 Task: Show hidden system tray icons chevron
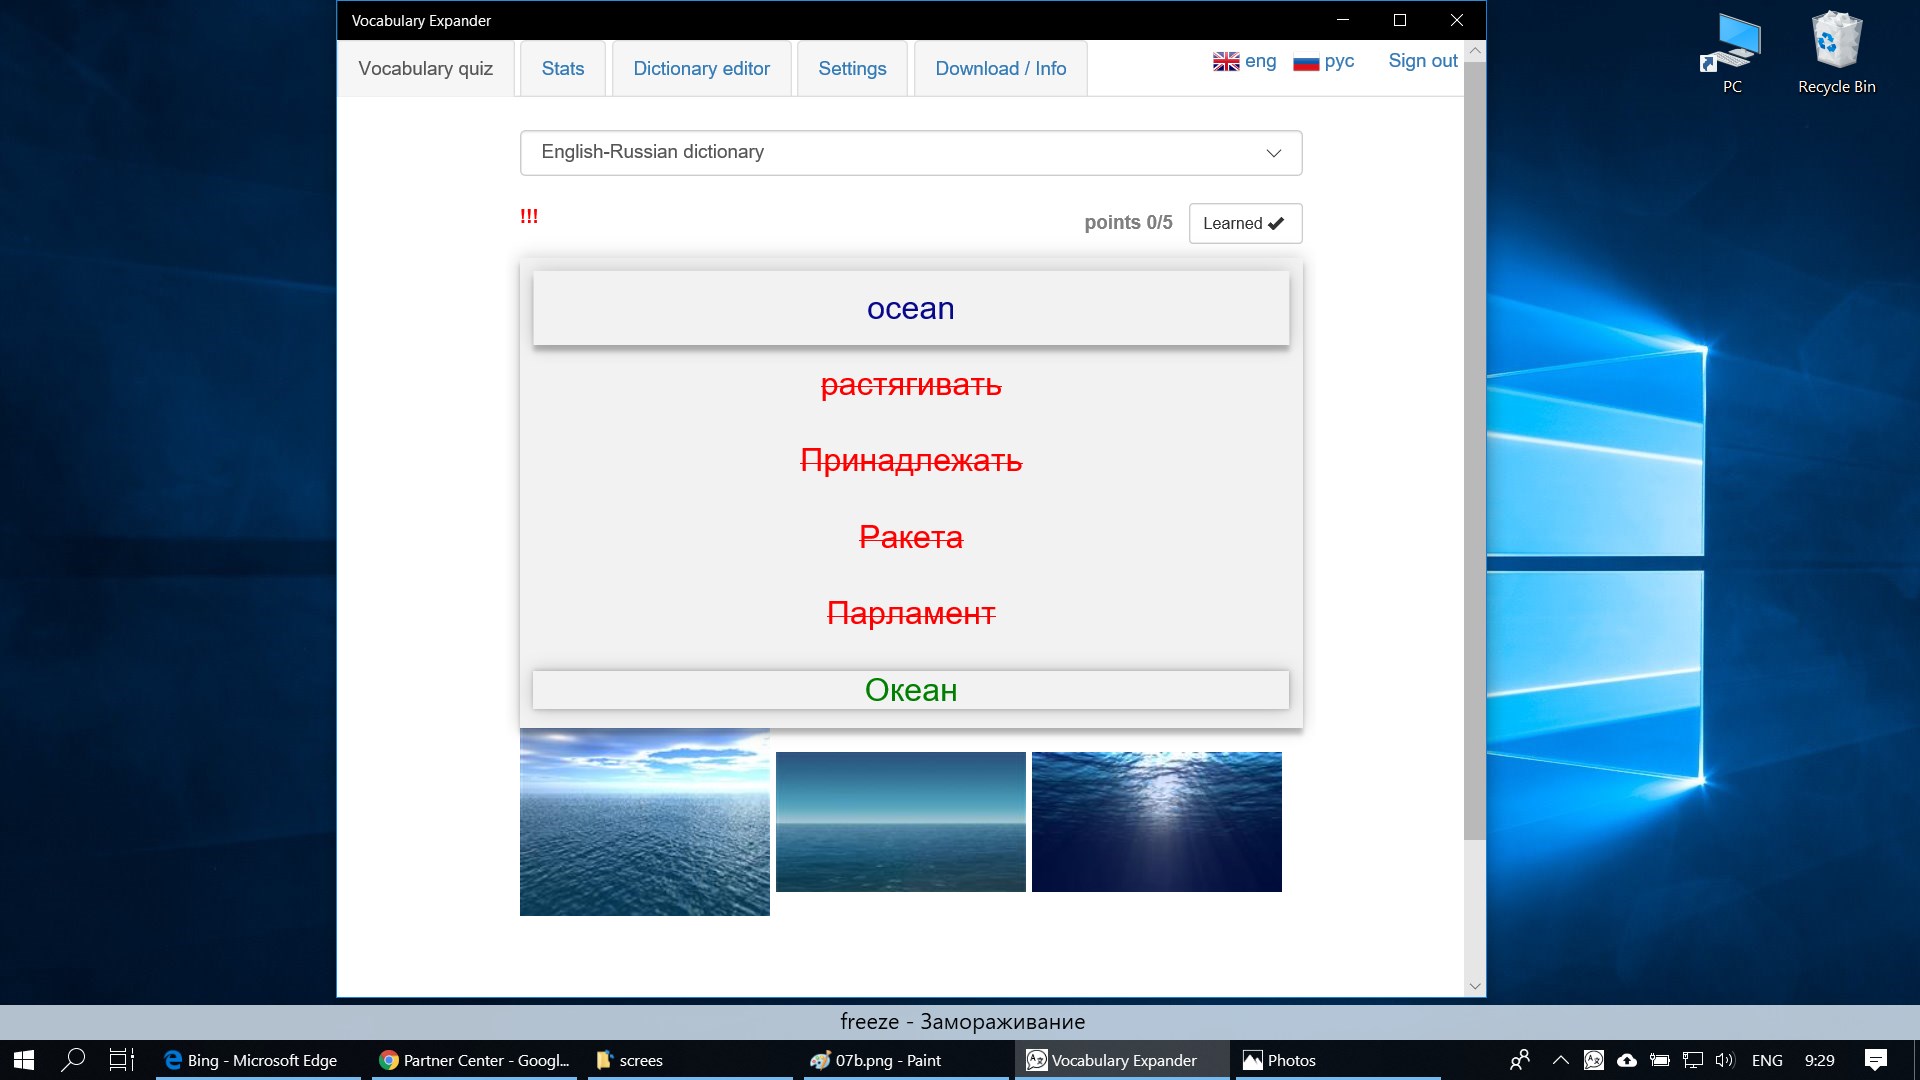point(1560,1060)
